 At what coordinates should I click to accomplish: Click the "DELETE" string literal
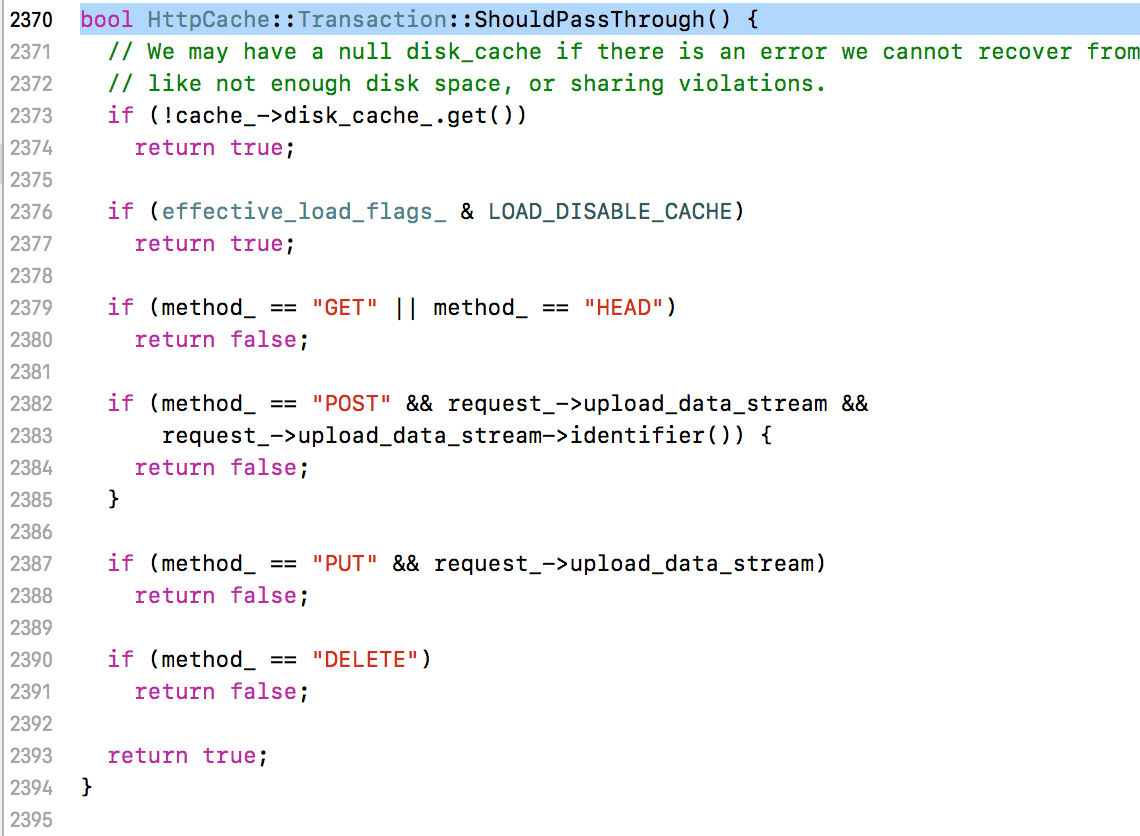point(365,659)
